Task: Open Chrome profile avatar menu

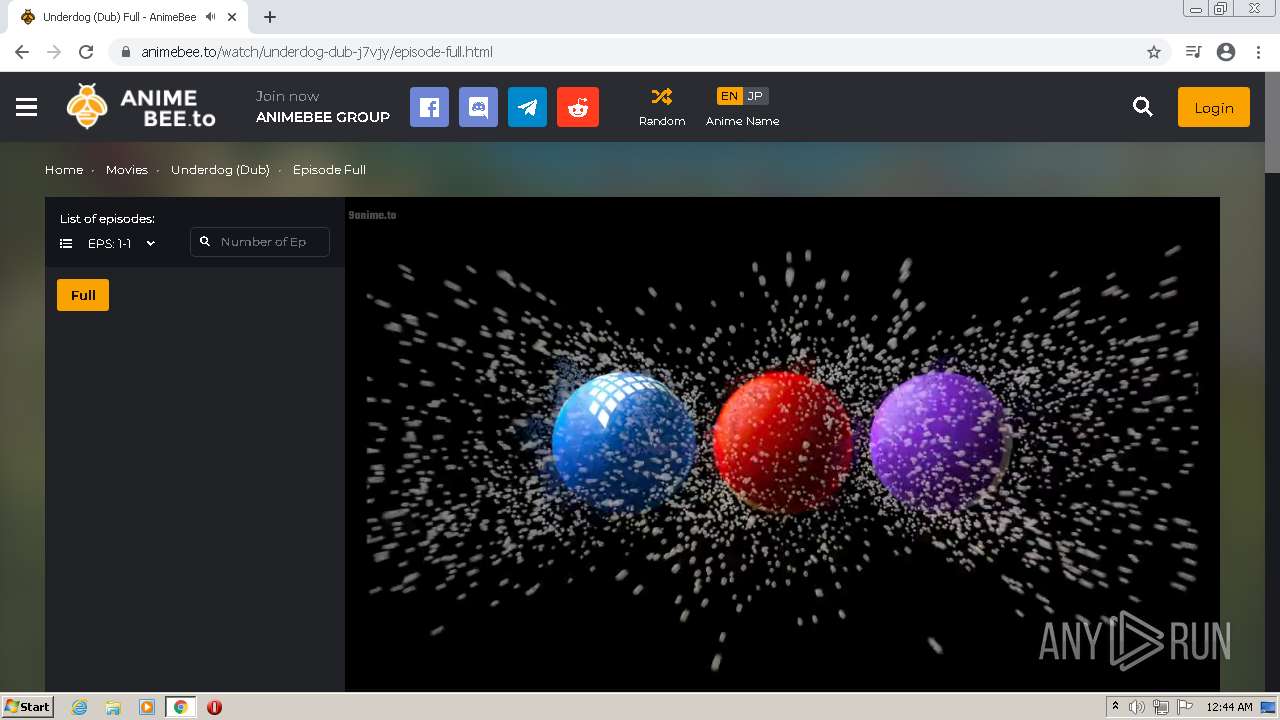Action: pos(1226,52)
